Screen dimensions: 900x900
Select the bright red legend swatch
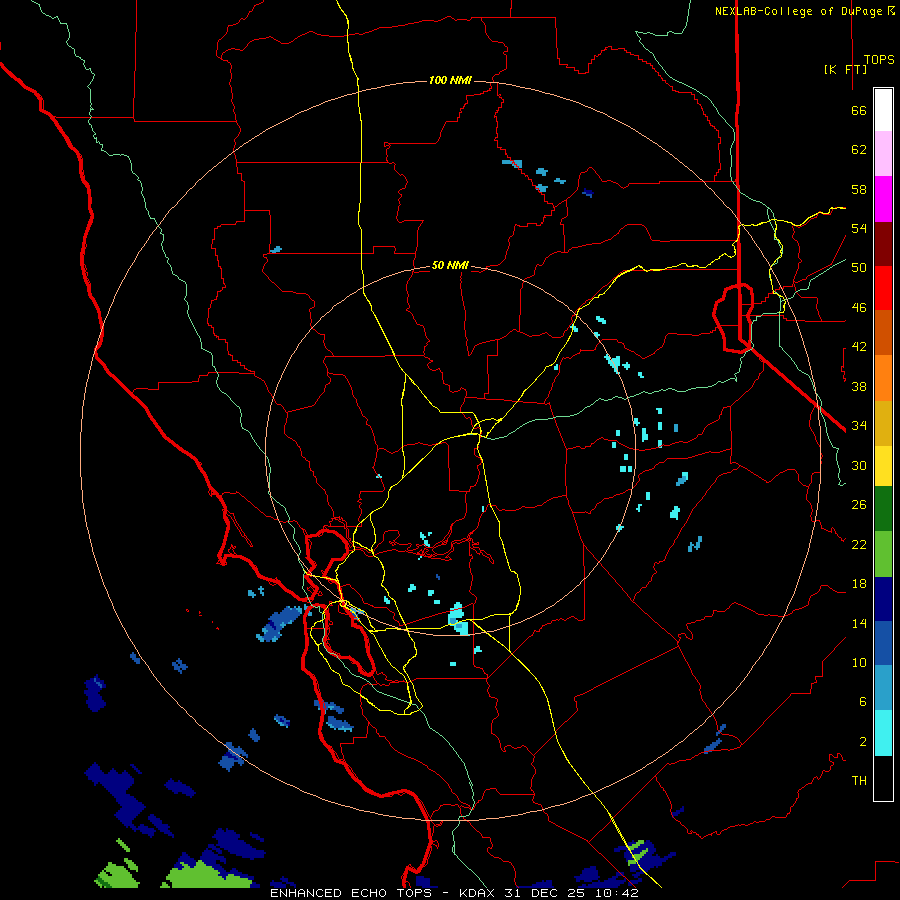(x=883, y=288)
